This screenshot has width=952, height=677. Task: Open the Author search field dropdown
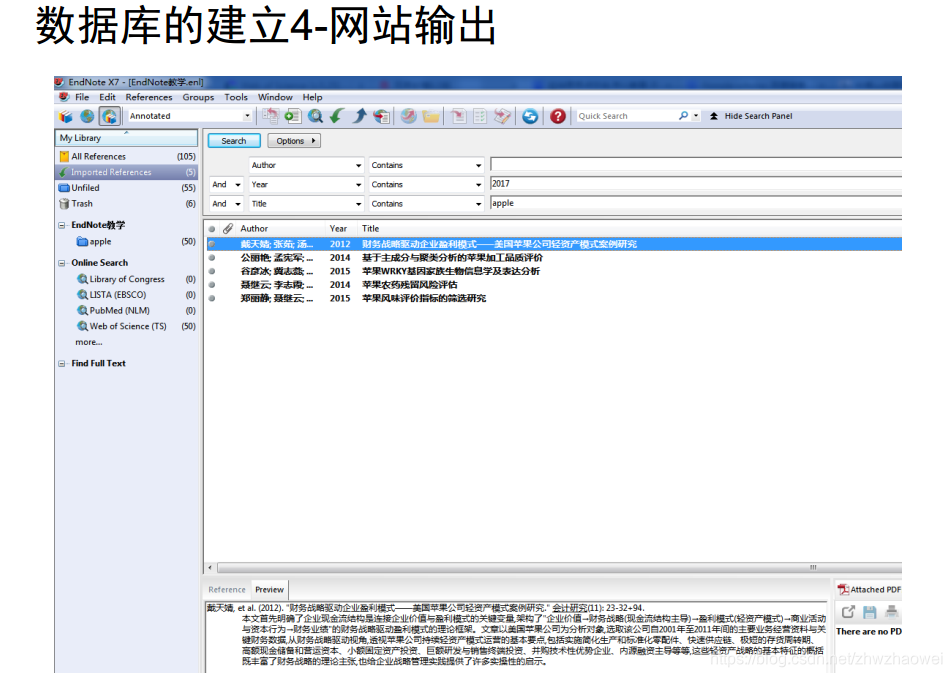(358, 165)
